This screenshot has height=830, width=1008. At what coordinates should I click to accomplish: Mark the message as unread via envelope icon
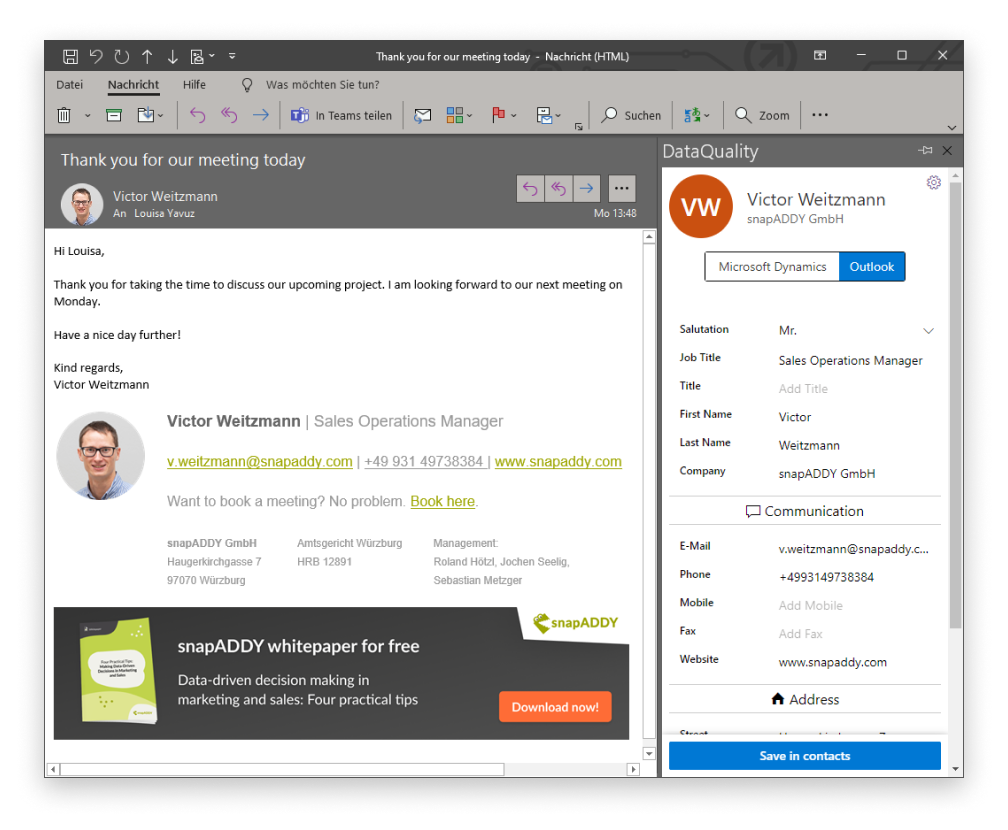pyautogui.click(x=421, y=115)
